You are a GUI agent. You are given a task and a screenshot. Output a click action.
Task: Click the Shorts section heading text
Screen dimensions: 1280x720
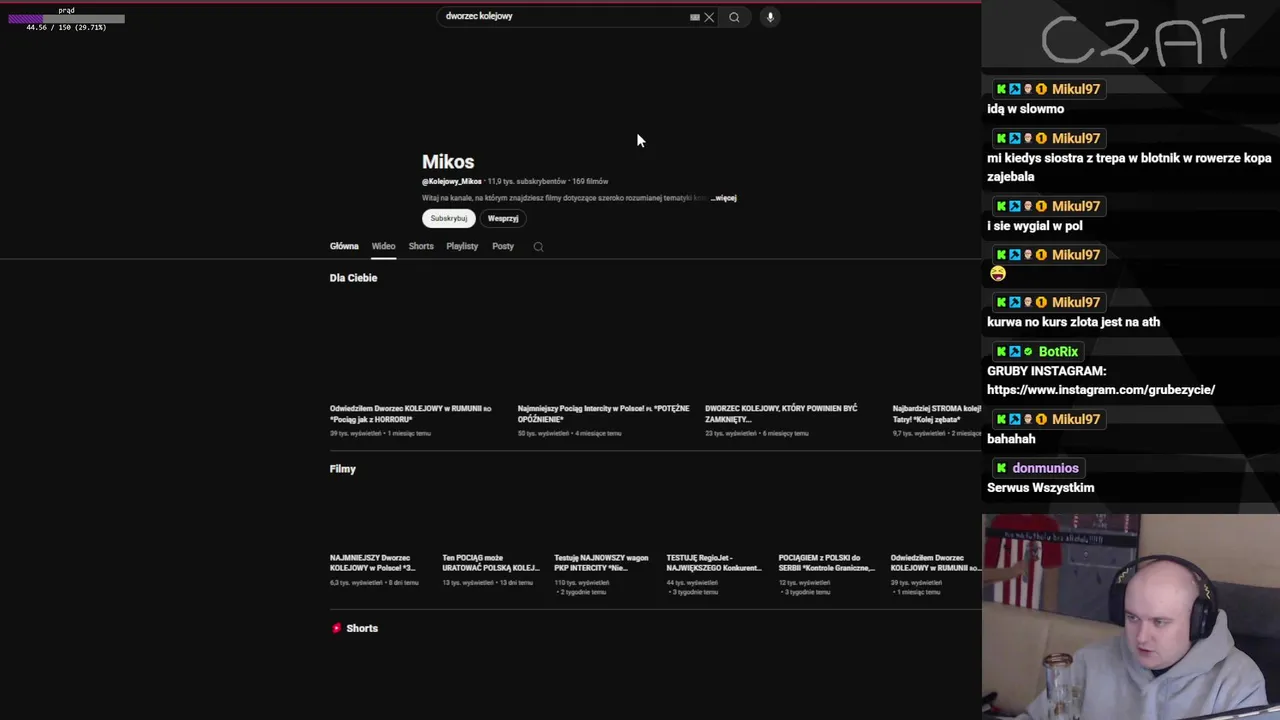362,628
